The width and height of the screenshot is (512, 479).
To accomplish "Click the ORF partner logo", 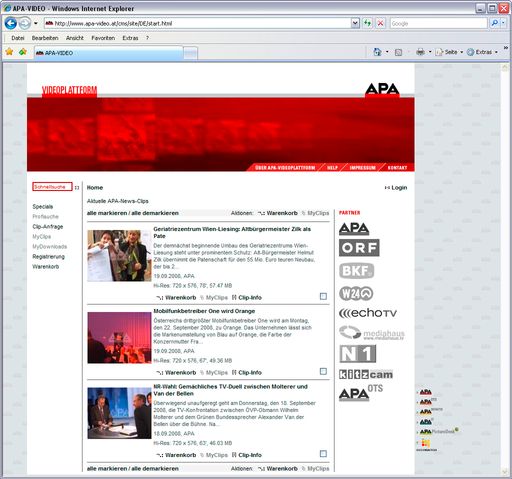I will click(359, 248).
